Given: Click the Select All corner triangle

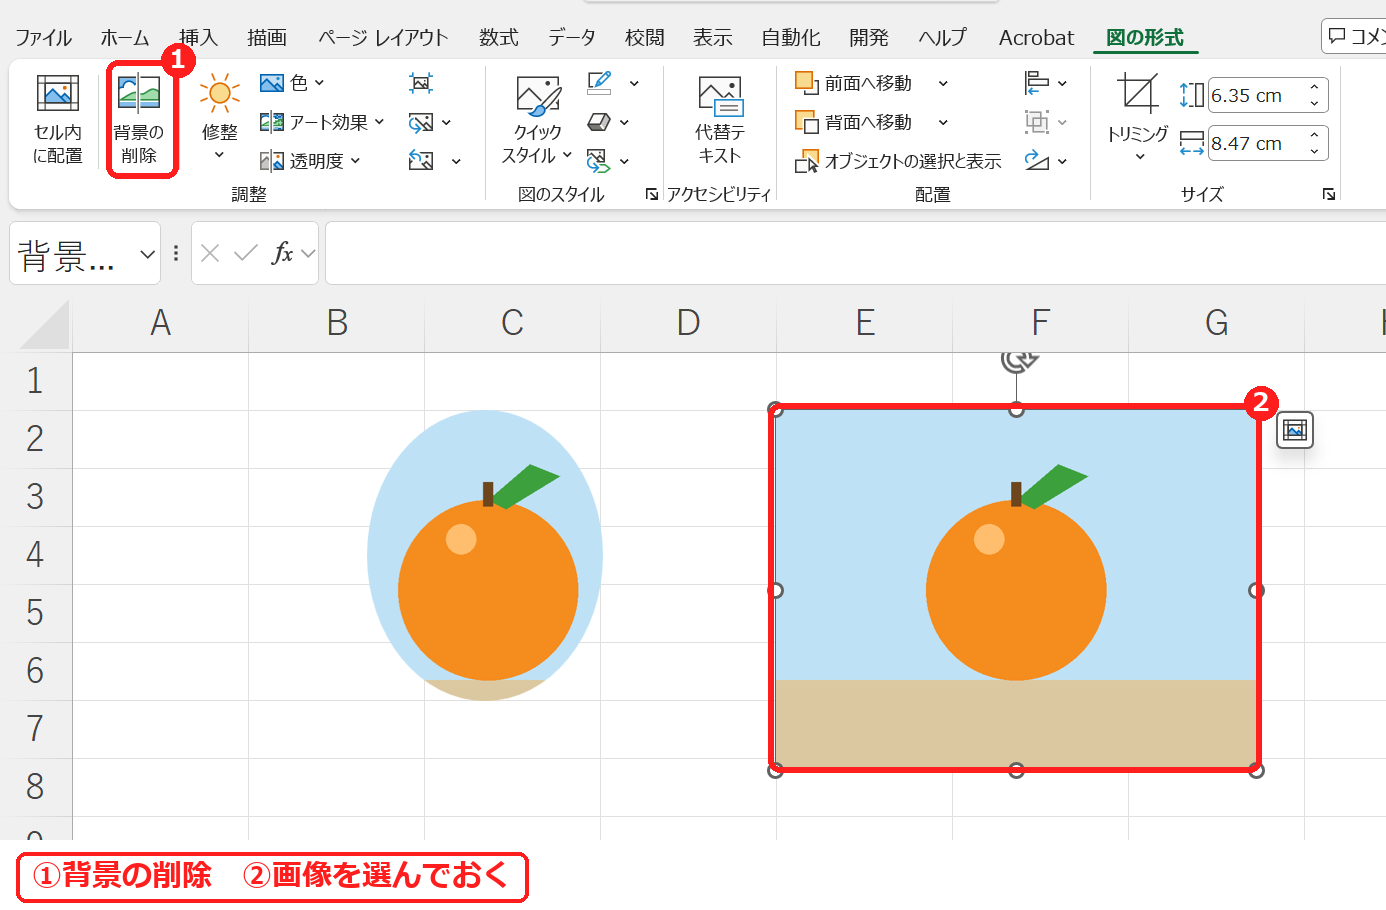Looking at the screenshot, I should pos(44,324).
